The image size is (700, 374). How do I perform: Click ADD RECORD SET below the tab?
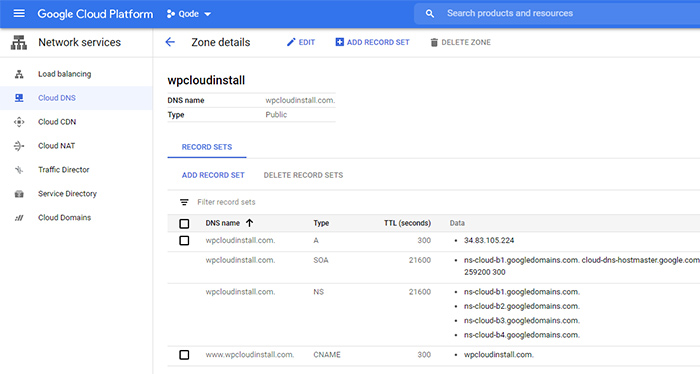click(213, 175)
